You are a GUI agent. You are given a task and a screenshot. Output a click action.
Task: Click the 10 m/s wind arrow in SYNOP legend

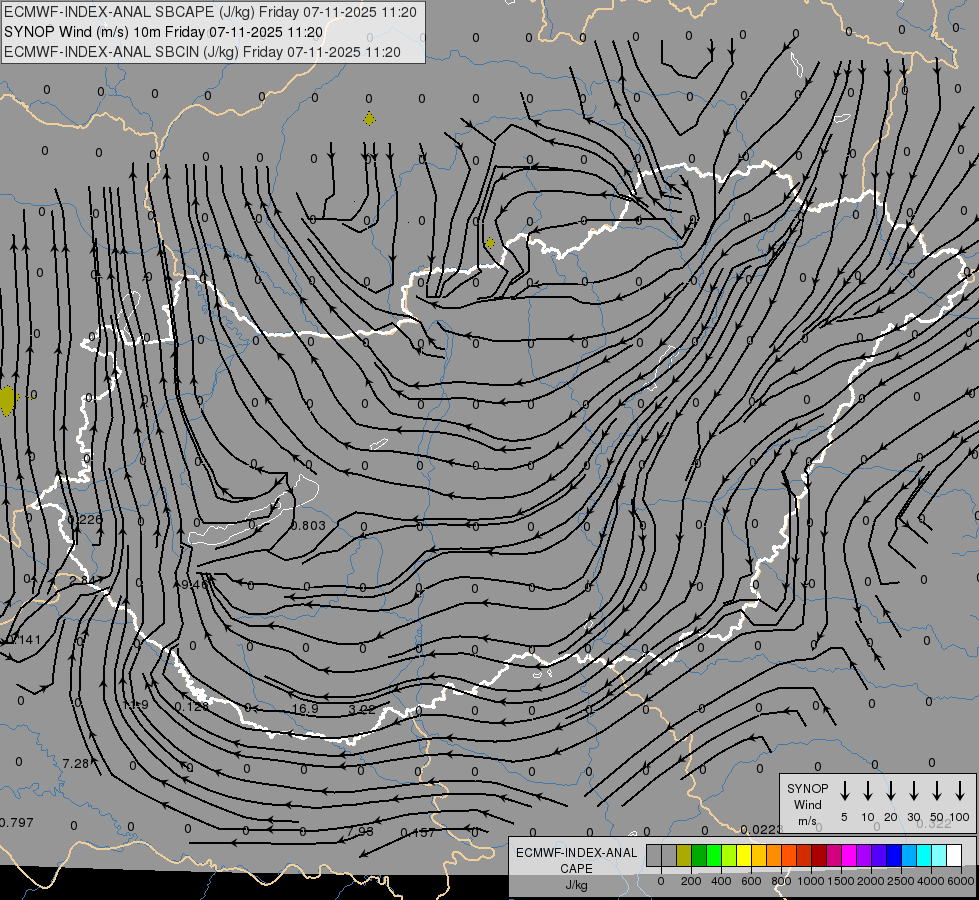coord(867,791)
